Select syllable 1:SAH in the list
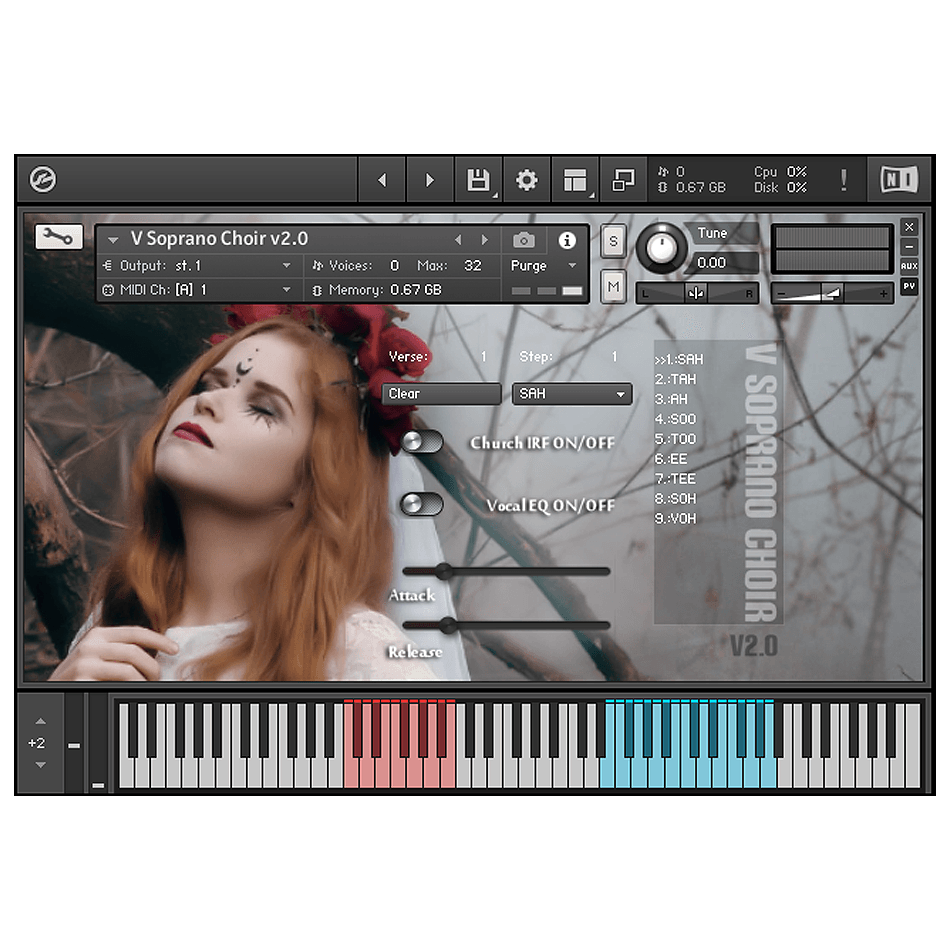This screenshot has height=950, width=950. pos(679,359)
